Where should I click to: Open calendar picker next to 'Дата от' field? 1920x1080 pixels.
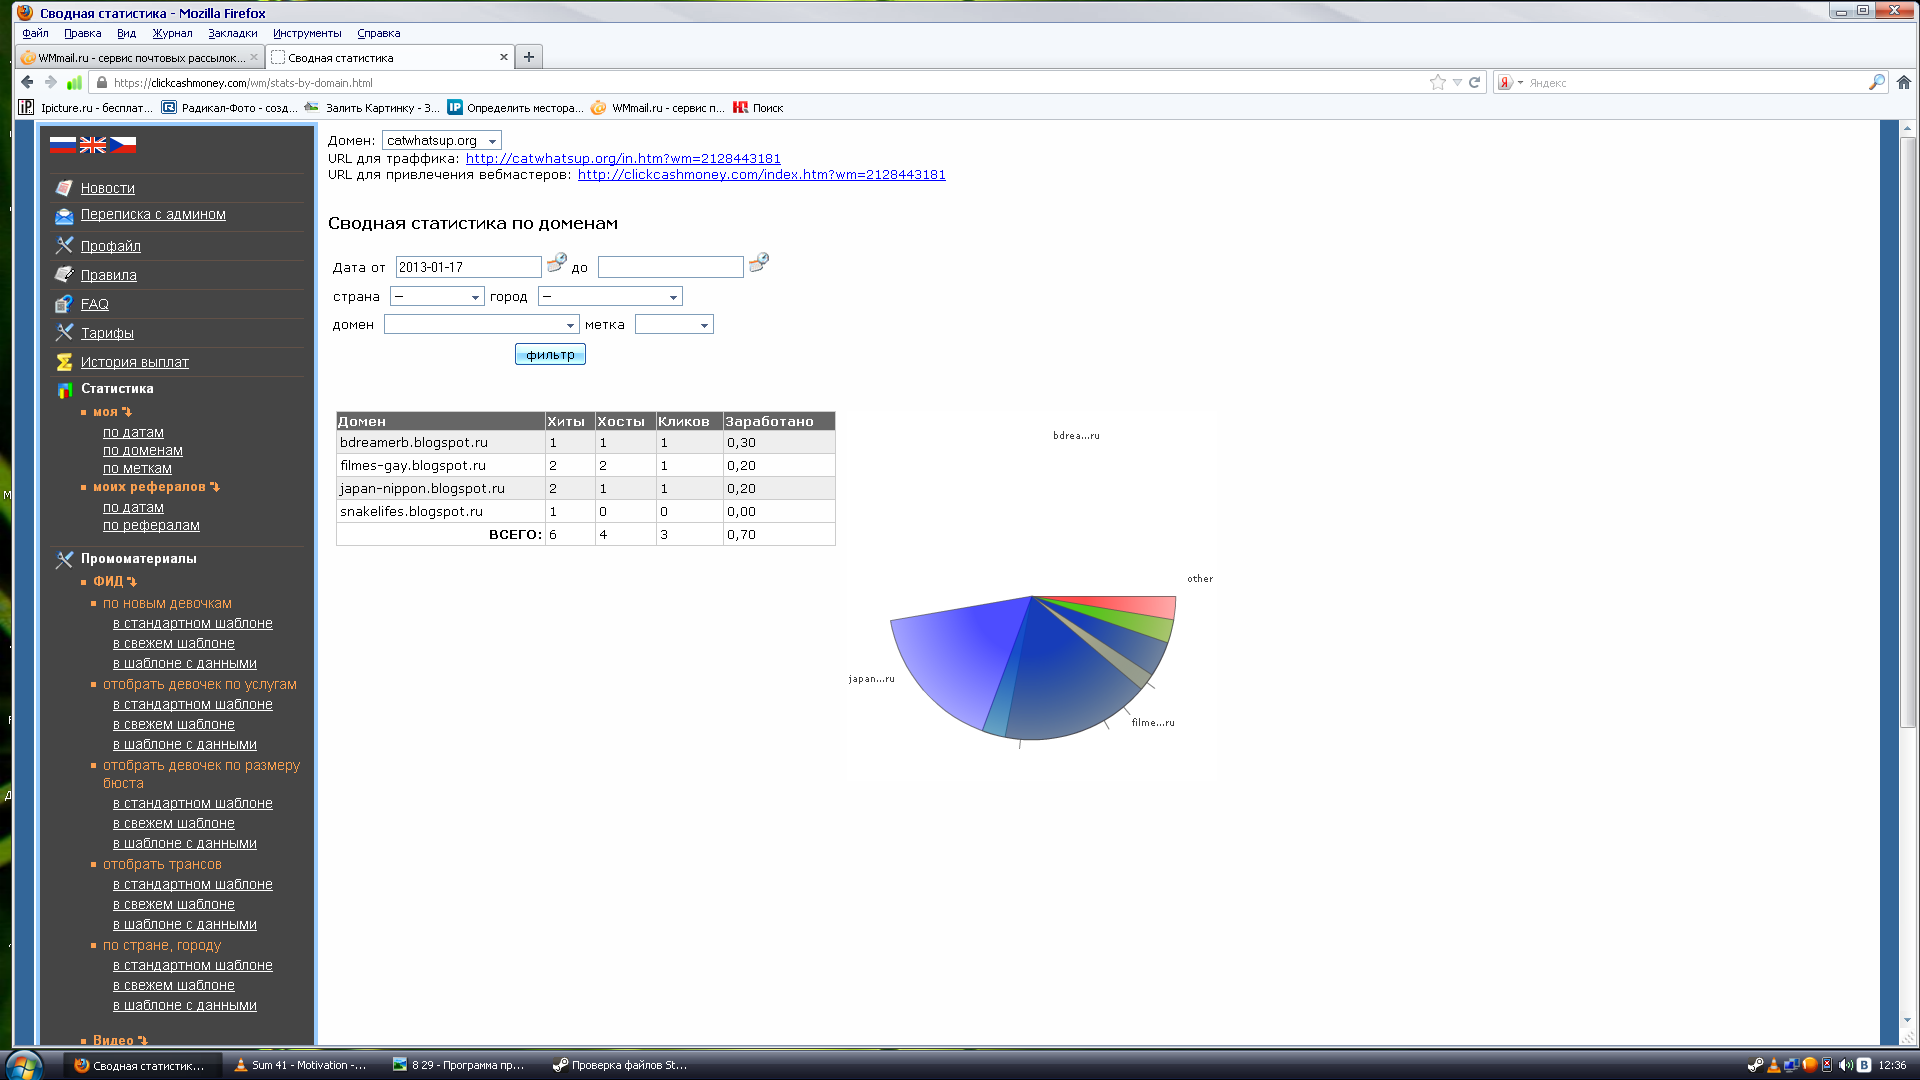(x=557, y=263)
